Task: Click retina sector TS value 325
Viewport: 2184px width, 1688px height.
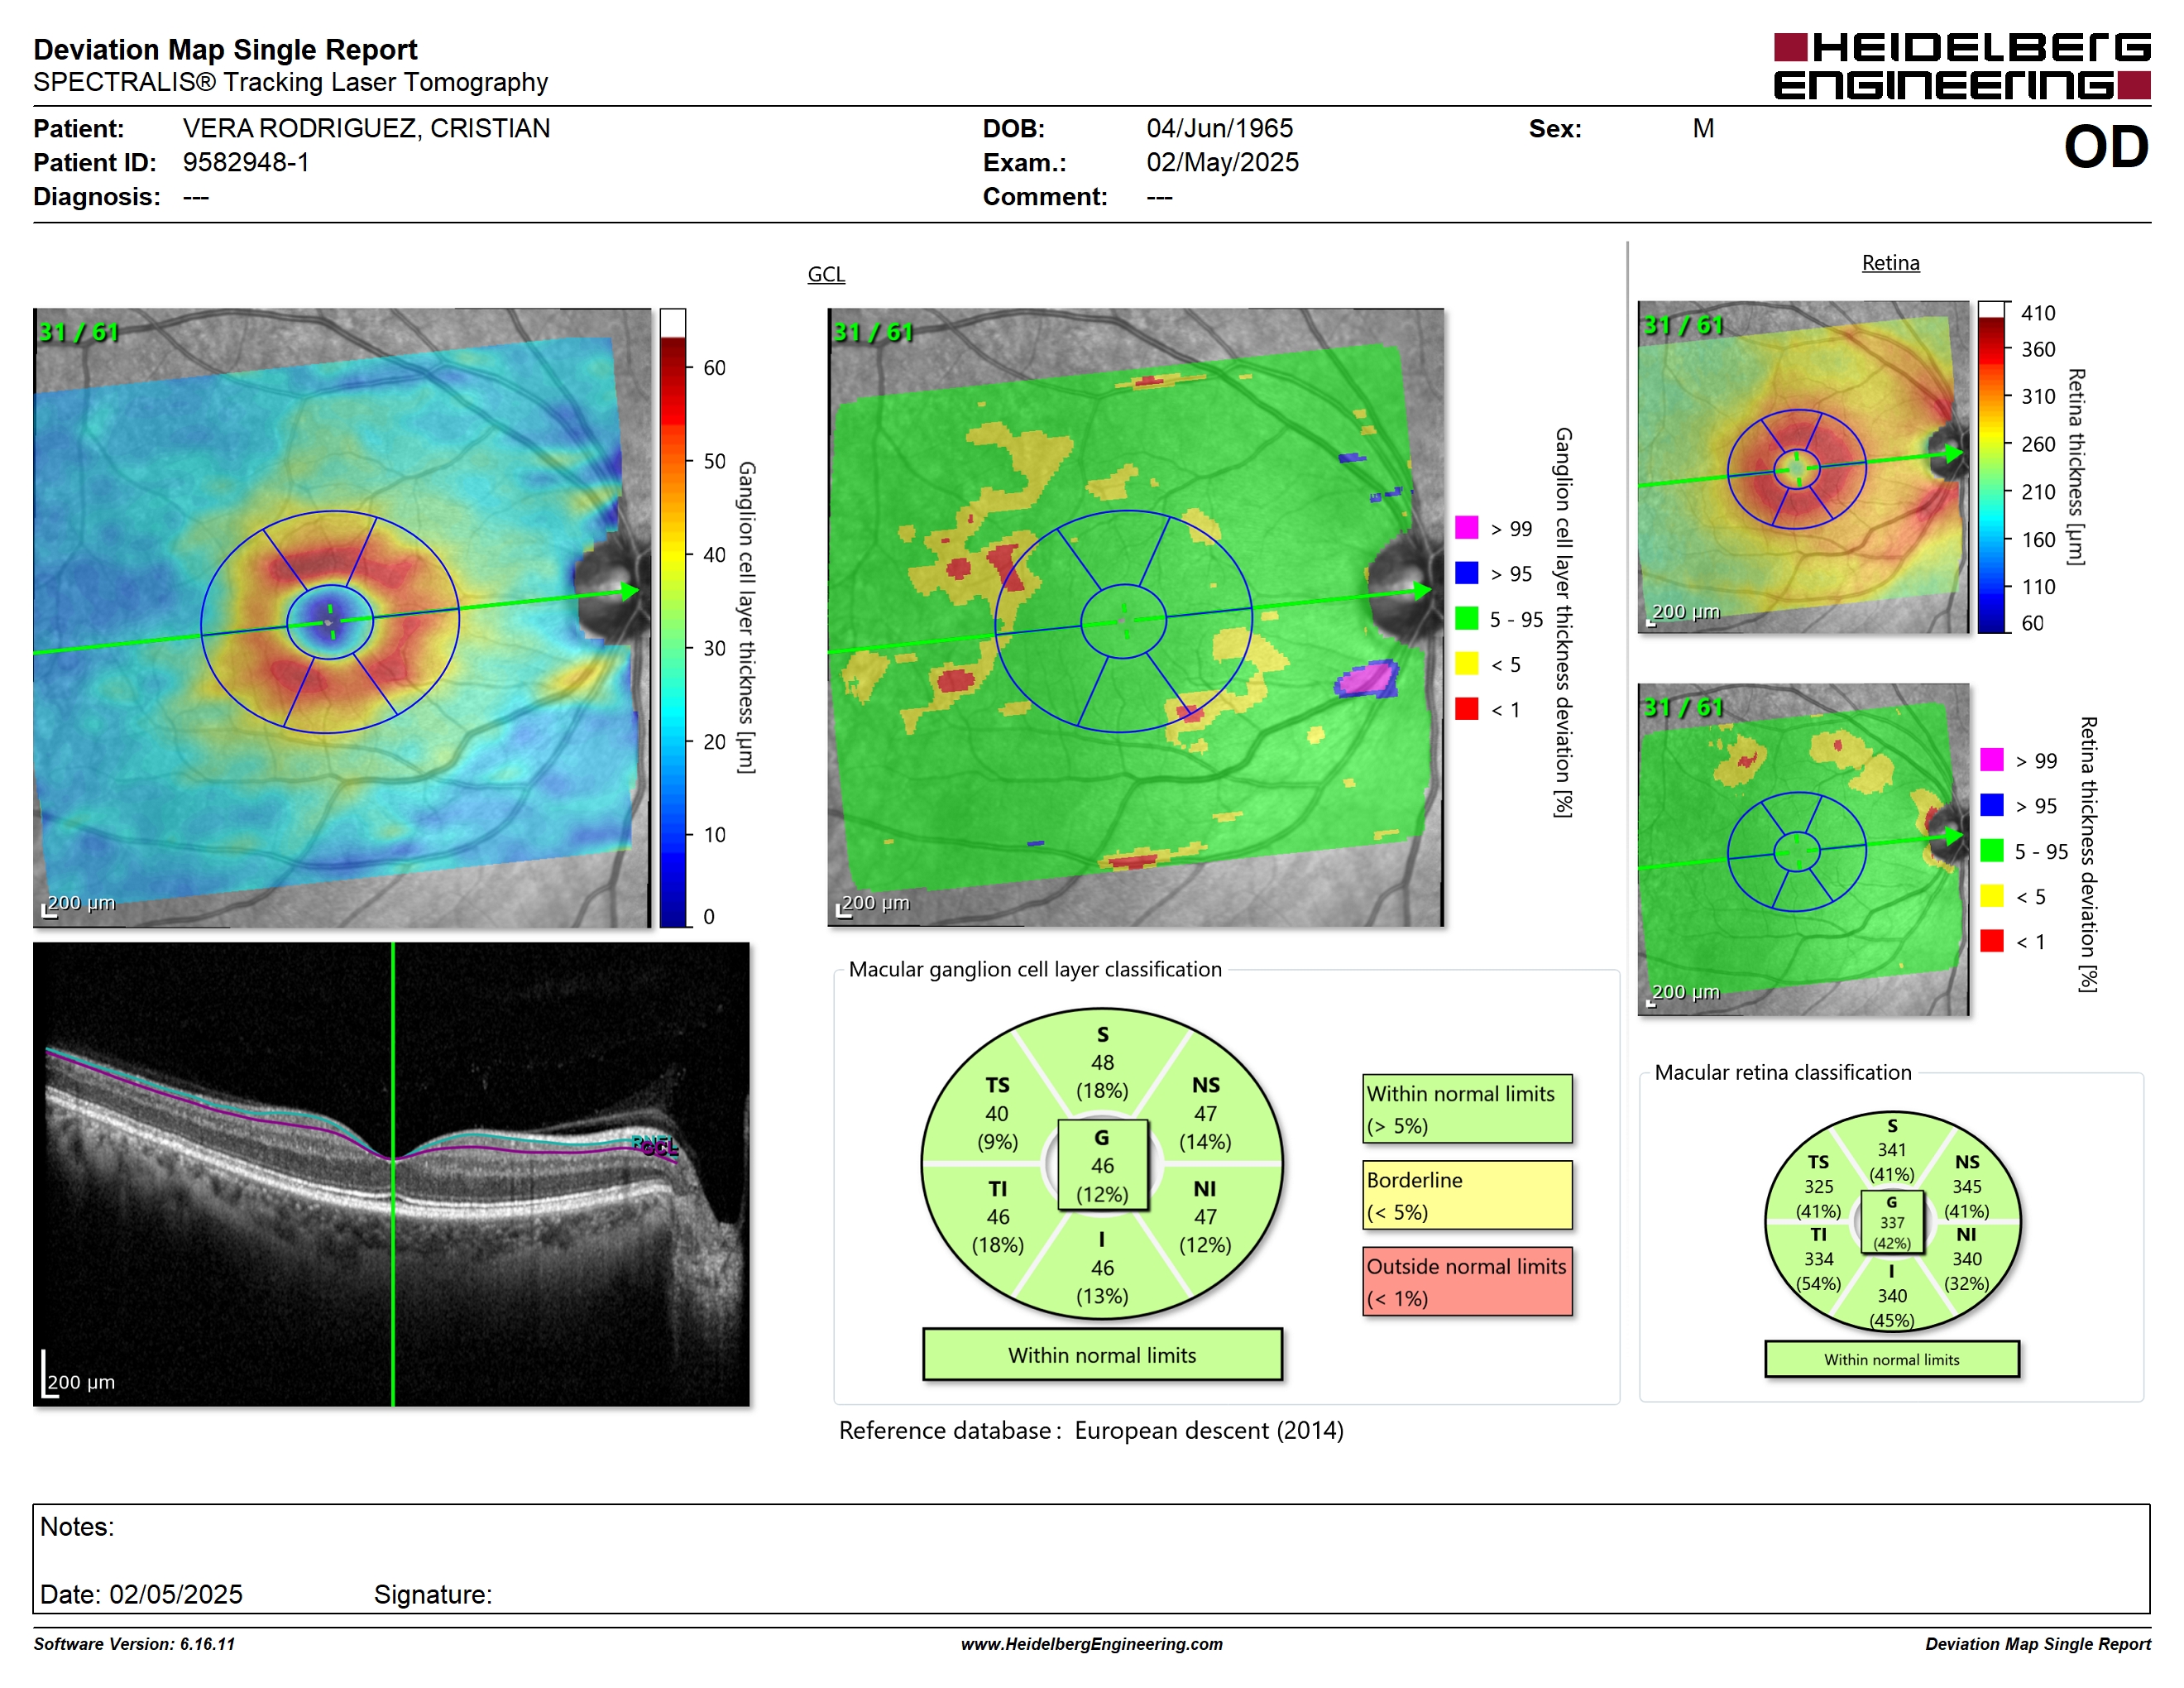Action: pyautogui.click(x=1818, y=1186)
